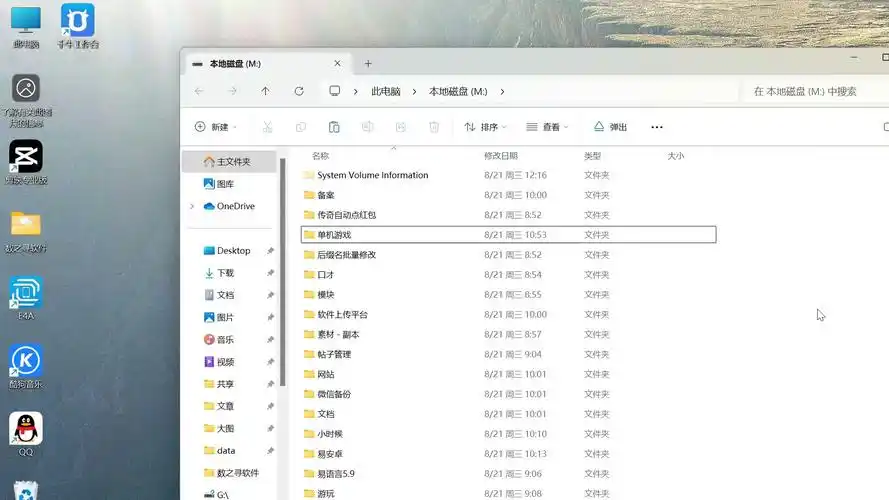Expand the OneDrive tree node

[x=192, y=206]
